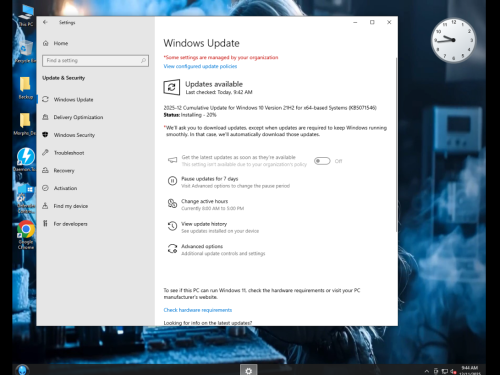
Task: Click the View update history icon
Action: (172, 226)
